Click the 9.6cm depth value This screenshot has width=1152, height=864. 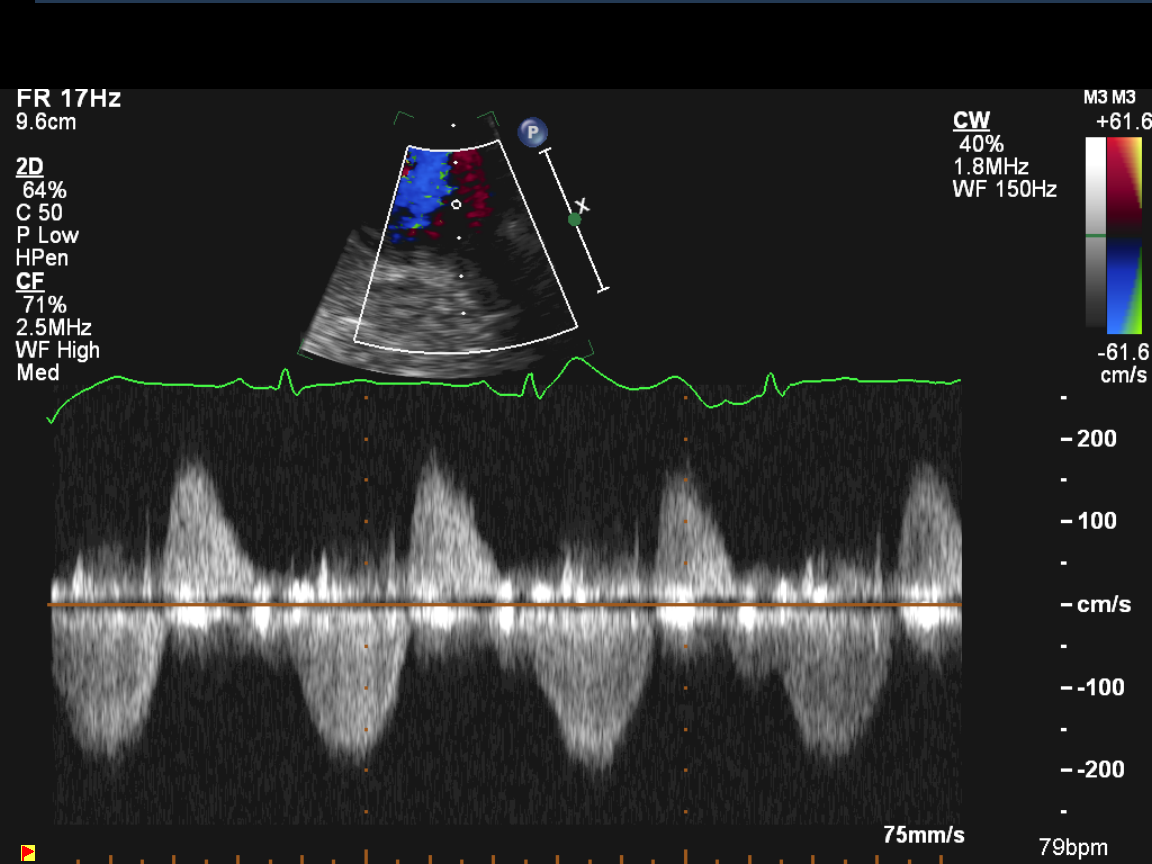tap(46, 122)
